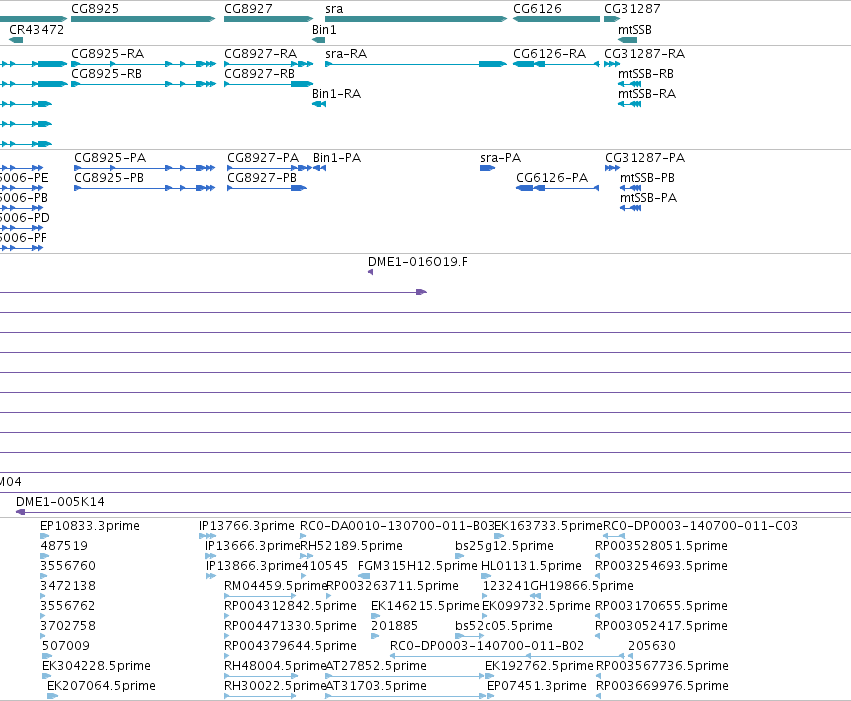Select the DME1-005K14 clone label
Image resolution: width=851 pixels, height=701 pixels.
coord(60,502)
